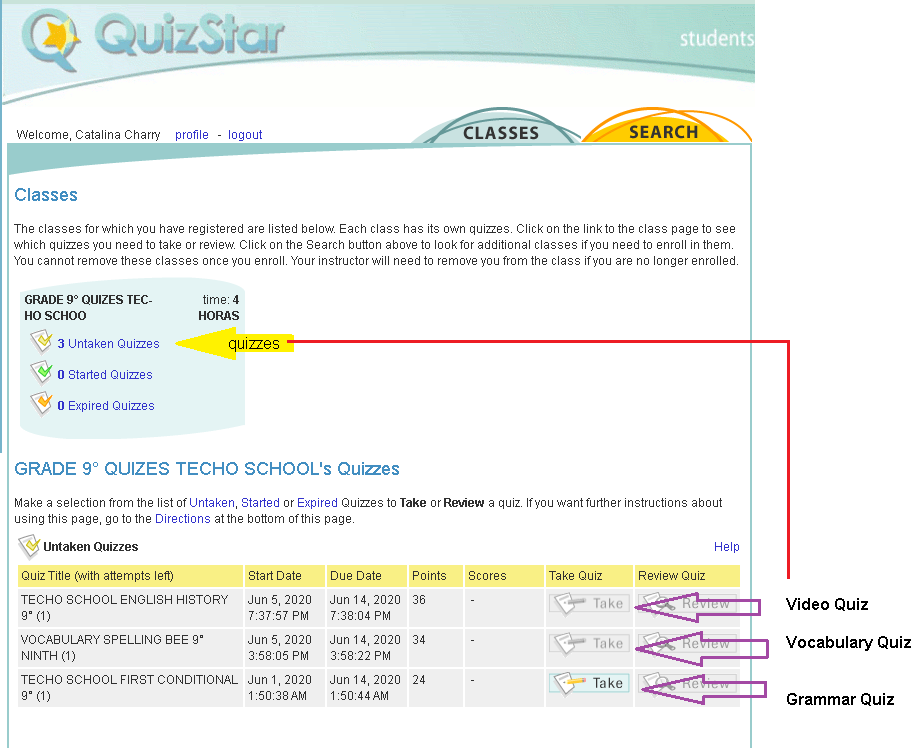Review the TECHO SCHOOL FIRST CONDITIONAL quiz
Viewport: 914px width, 751px height.
click(687, 683)
